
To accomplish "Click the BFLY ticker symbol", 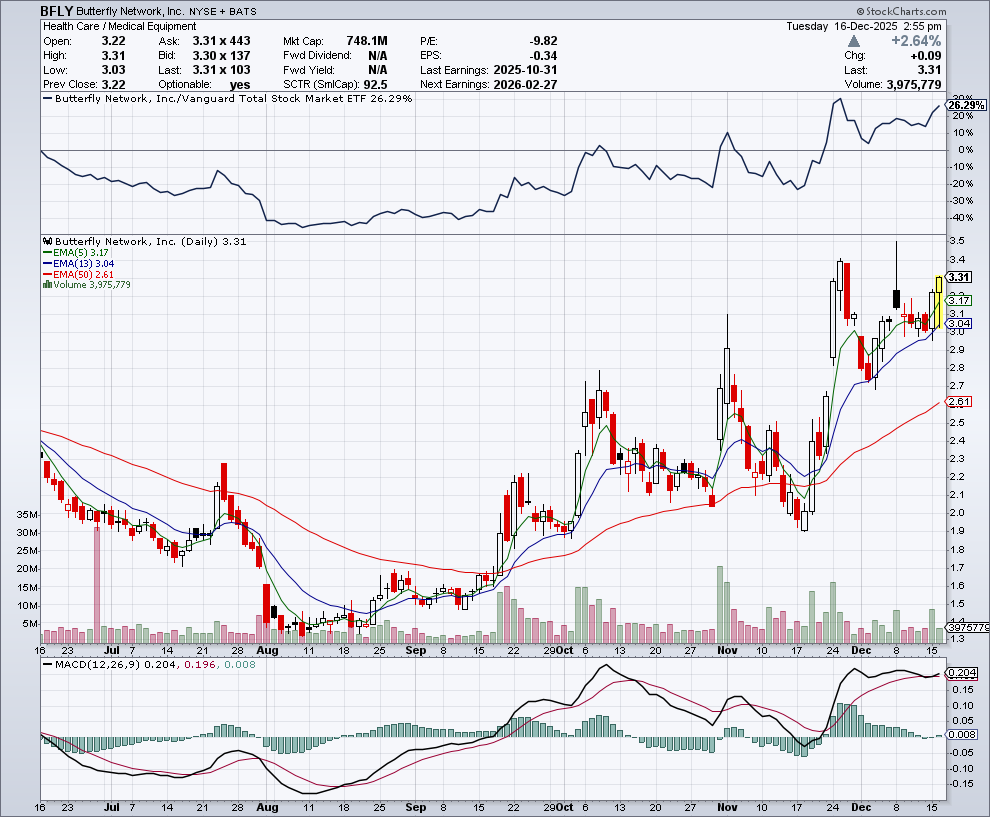I will [57, 11].
